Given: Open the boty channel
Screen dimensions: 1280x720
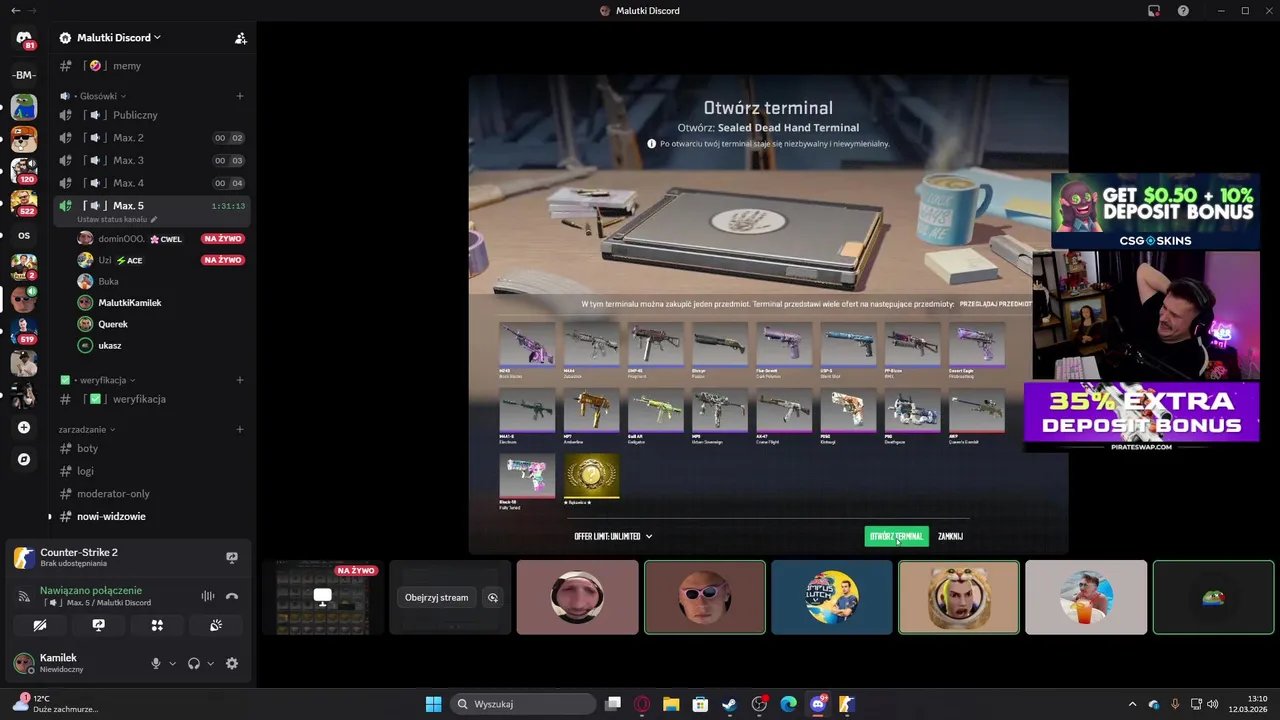Looking at the screenshot, I should tap(150, 448).
